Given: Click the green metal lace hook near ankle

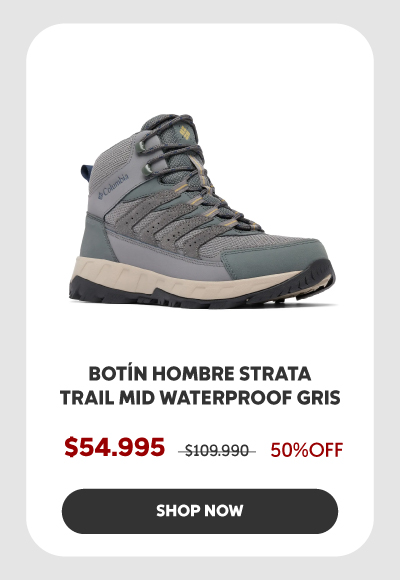Looking at the screenshot, I should coord(147,168).
